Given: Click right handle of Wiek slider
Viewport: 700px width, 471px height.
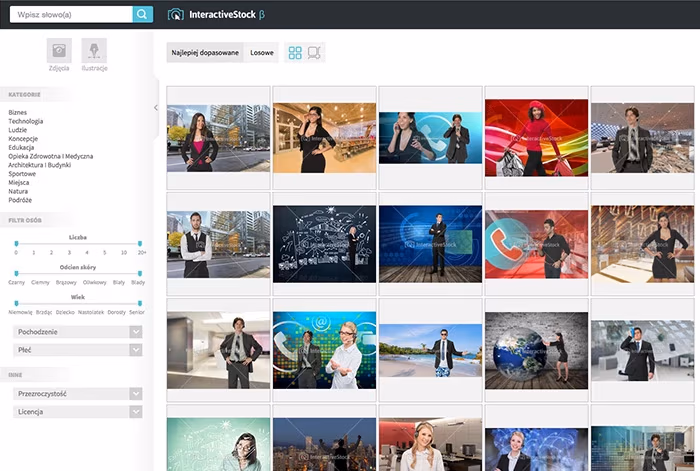Looking at the screenshot, I should coord(140,303).
